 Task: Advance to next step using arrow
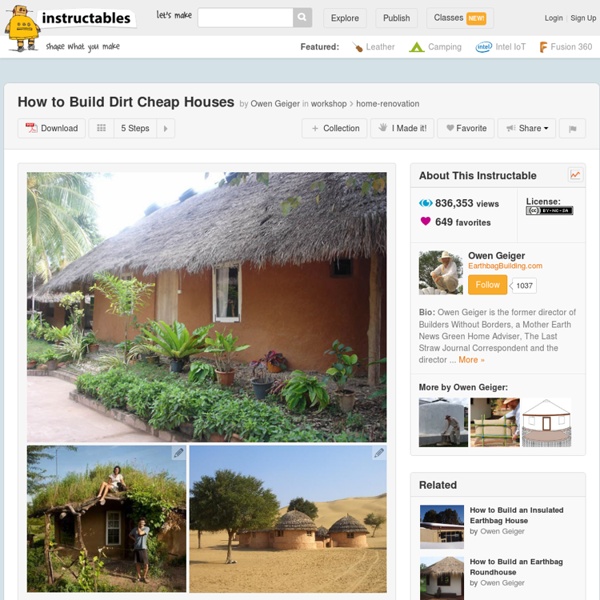pos(166,129)
